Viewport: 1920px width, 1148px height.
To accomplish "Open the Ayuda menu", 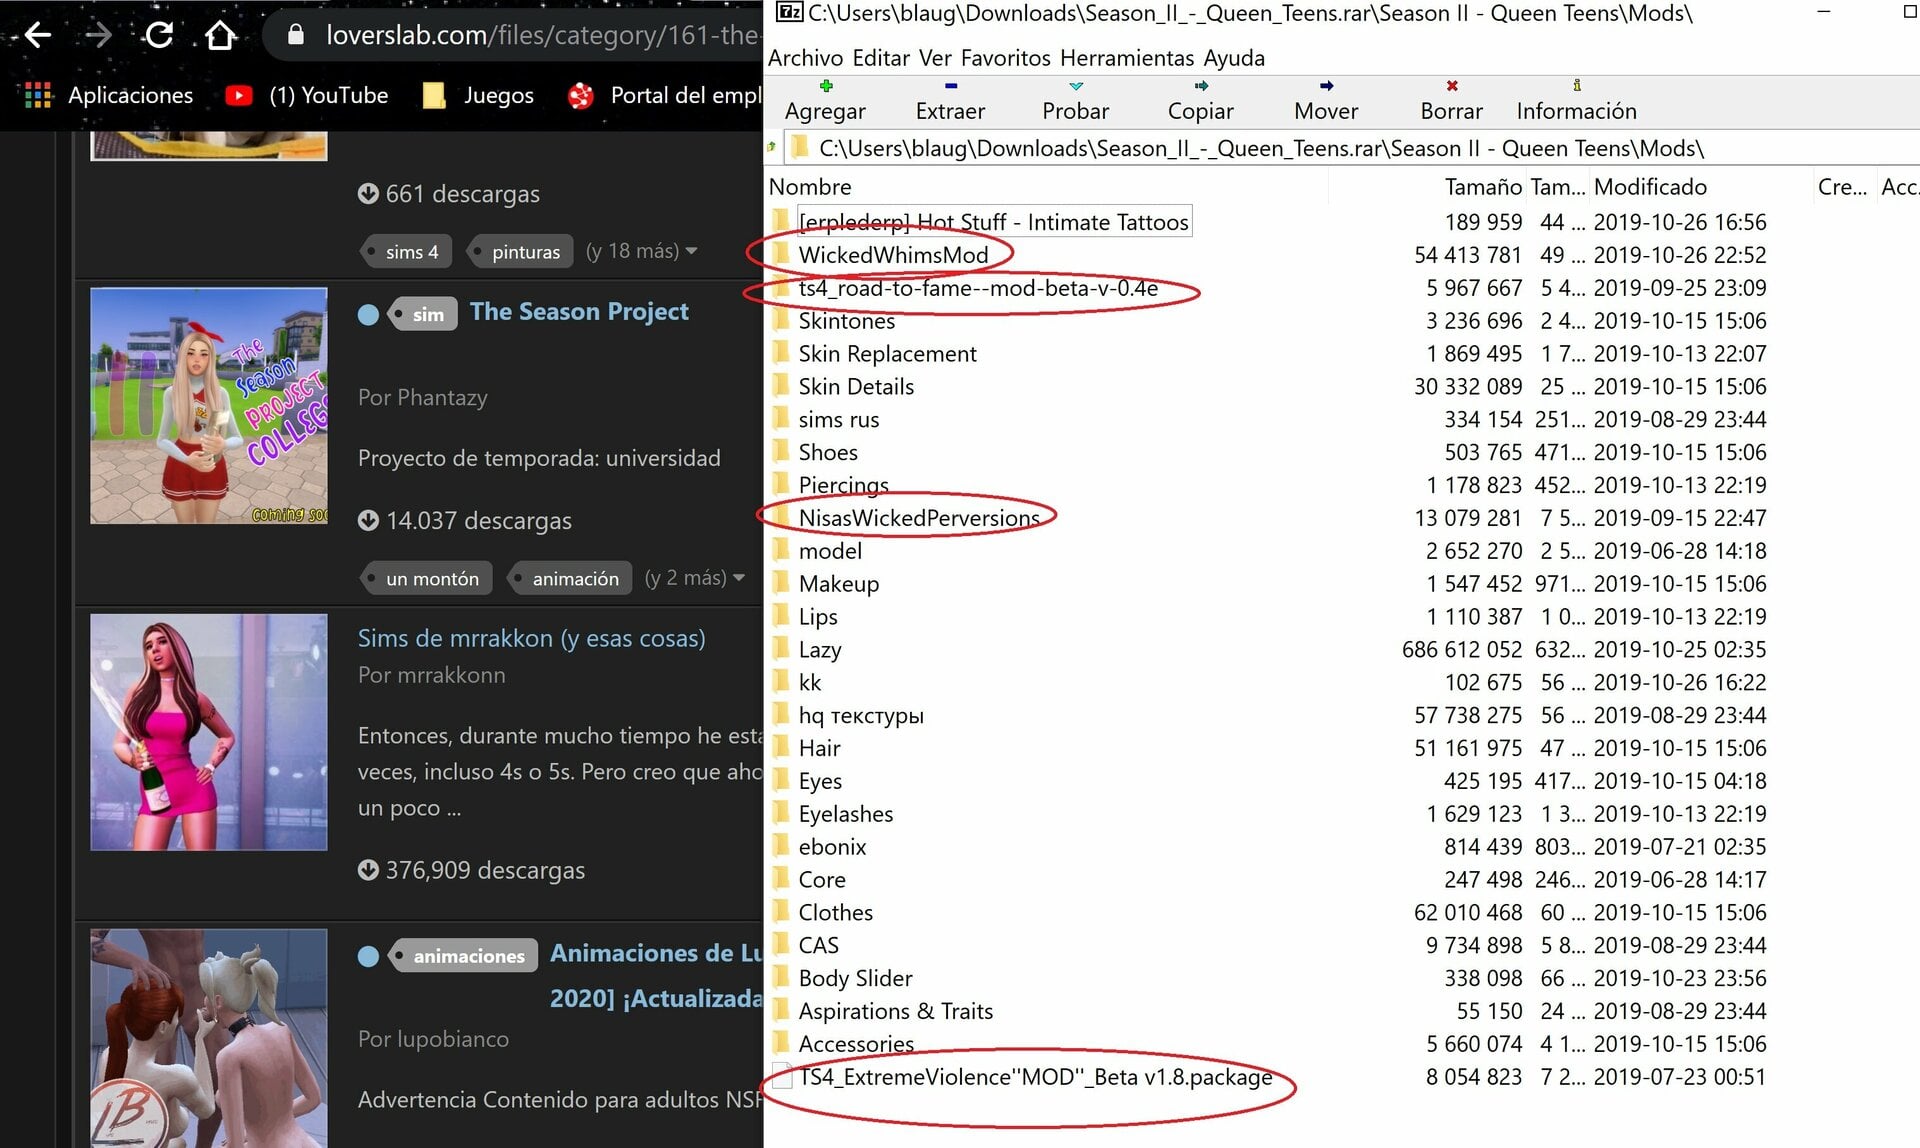I will coord(1234,58).
